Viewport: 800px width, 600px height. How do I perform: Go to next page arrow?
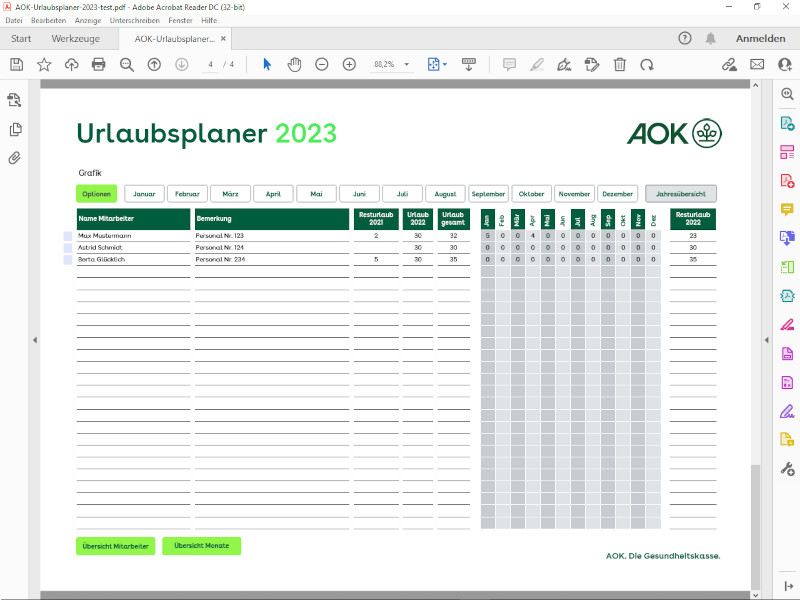pyautogui.click(x=182, y=64)
